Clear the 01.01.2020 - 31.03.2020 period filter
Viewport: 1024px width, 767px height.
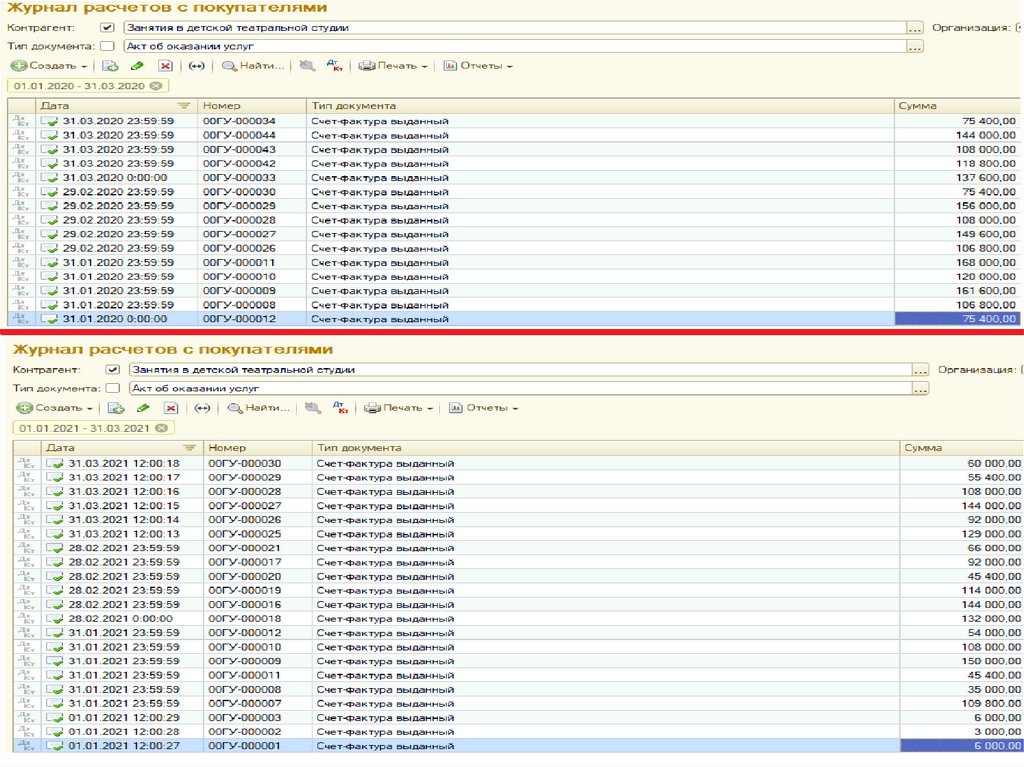pyautogui.click(x=155, y=86)
